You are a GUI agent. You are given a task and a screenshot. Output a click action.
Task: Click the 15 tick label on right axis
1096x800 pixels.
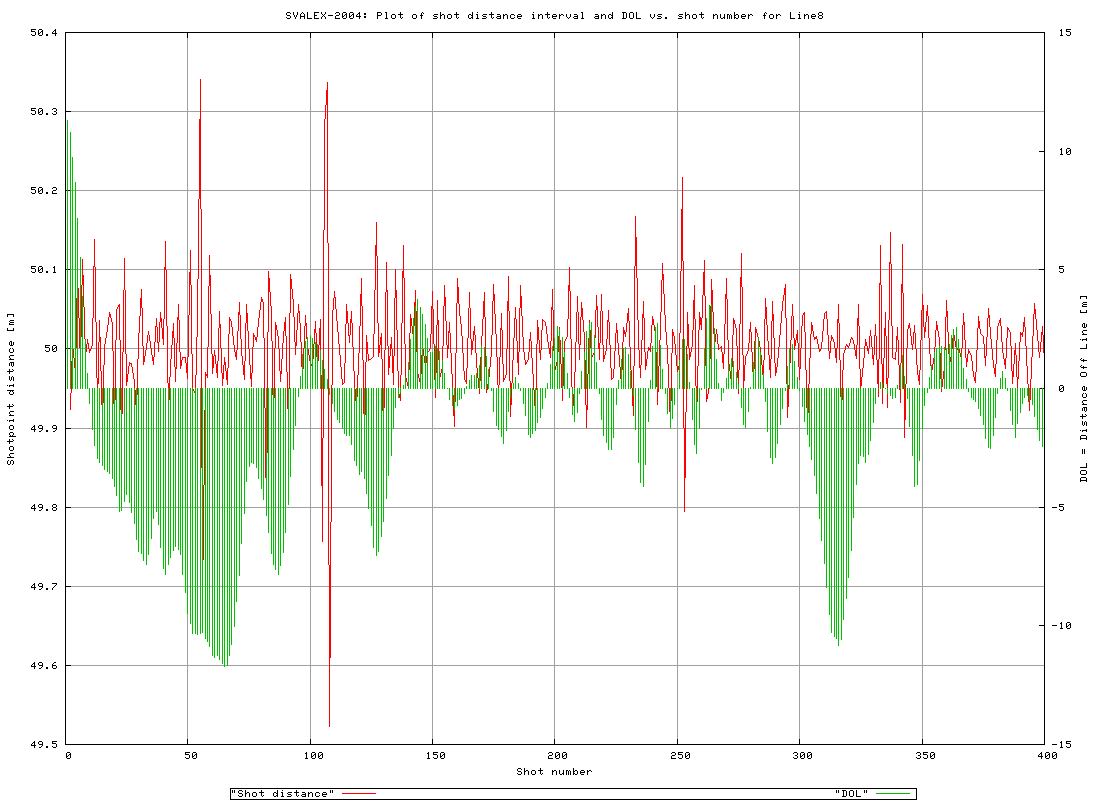click(1064, 32)
